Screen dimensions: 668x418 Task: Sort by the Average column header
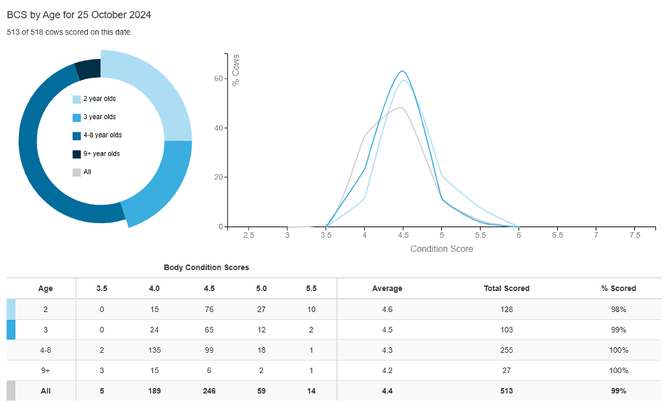pyautogui.click(x=386, y=288)
